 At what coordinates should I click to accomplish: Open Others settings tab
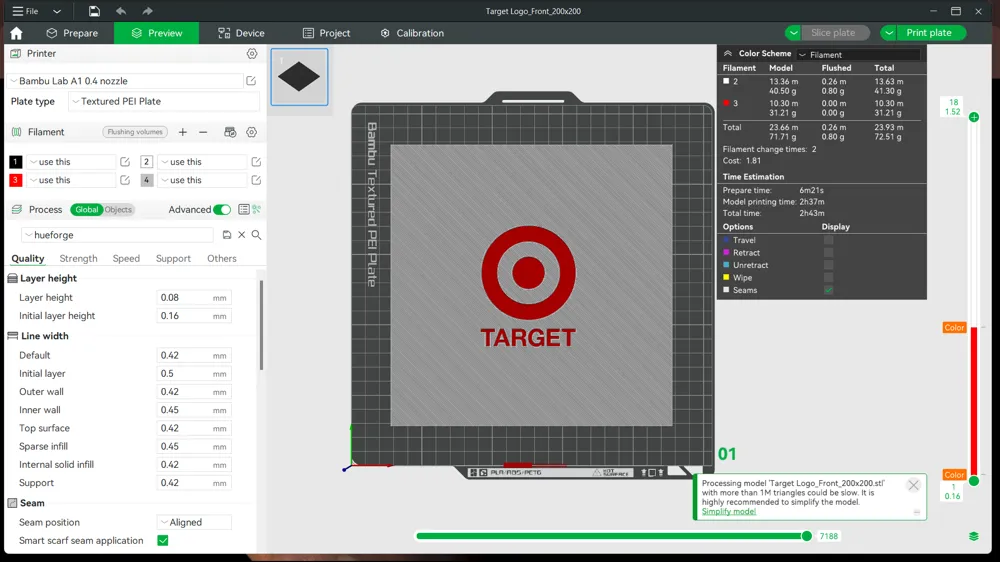[x=221, y=258]
